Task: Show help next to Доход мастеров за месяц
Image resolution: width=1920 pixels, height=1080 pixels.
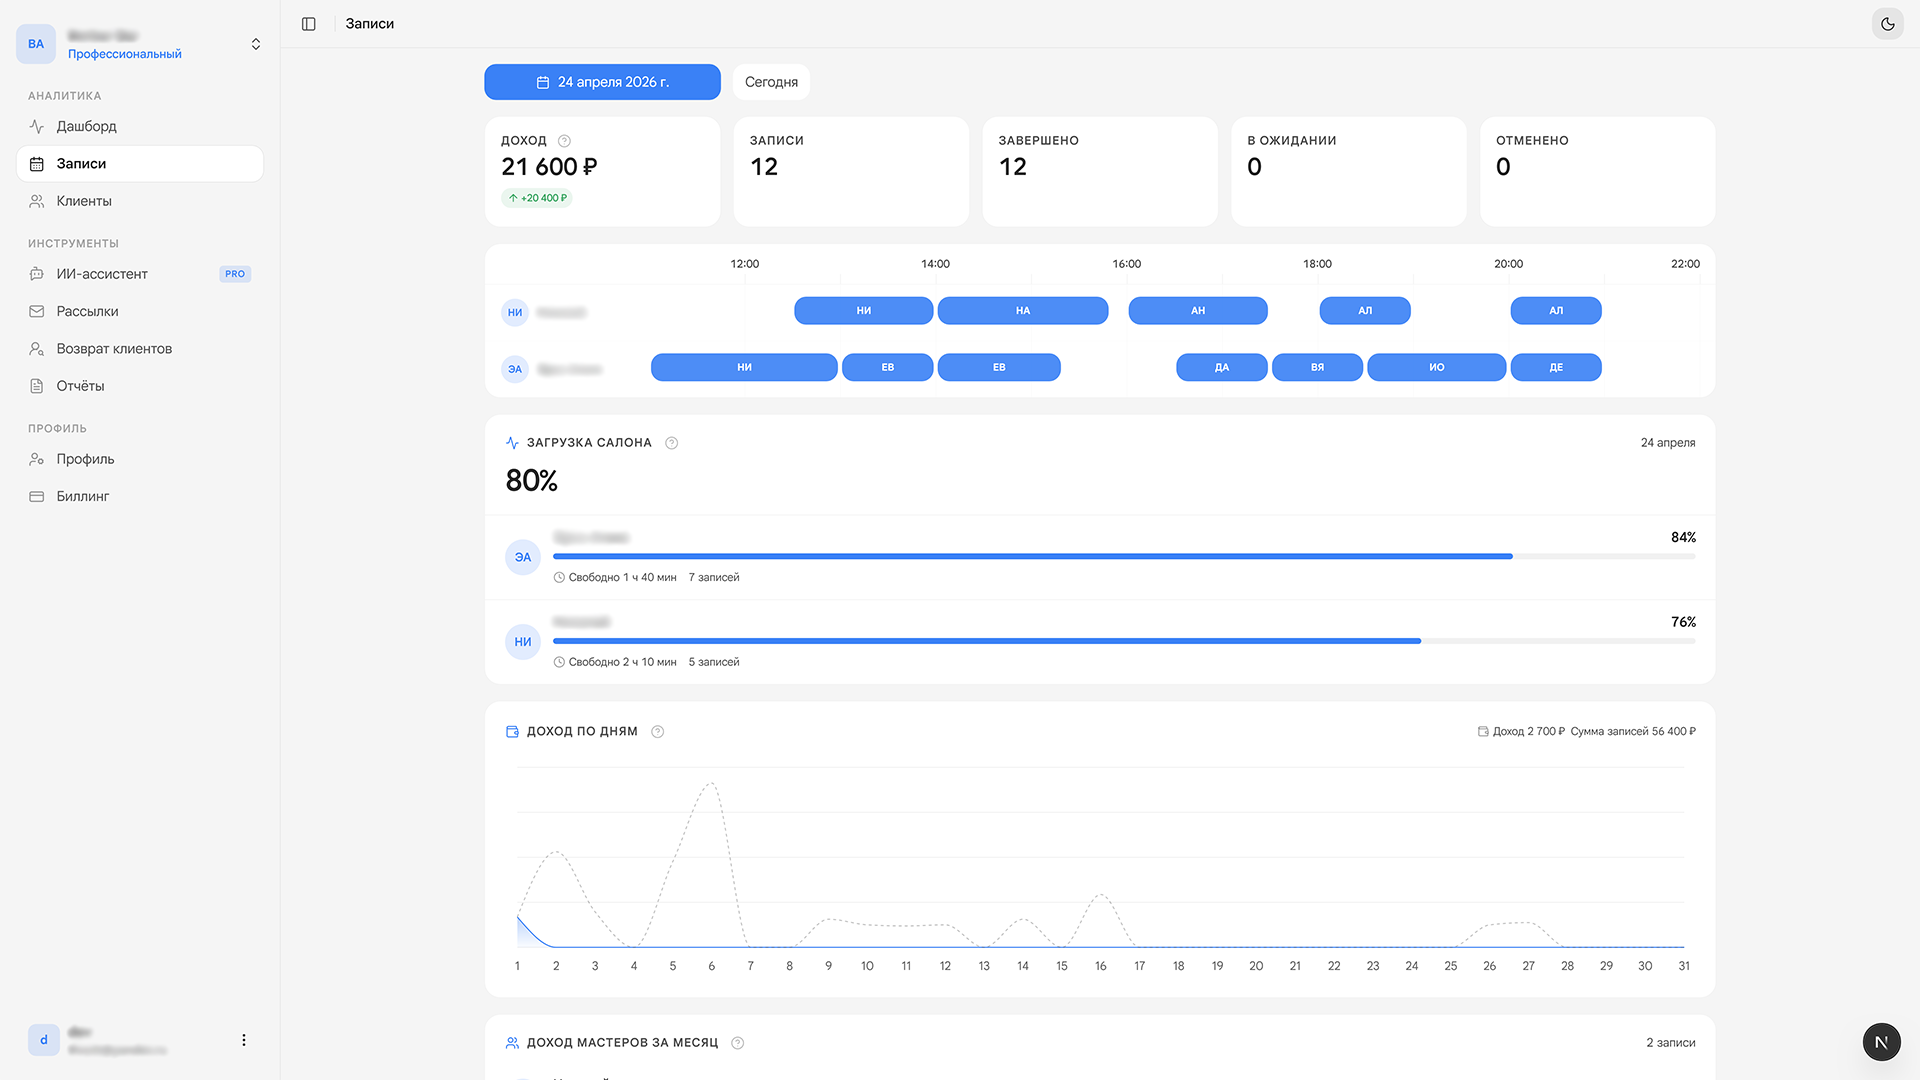Action: [x=738, y=1043]
